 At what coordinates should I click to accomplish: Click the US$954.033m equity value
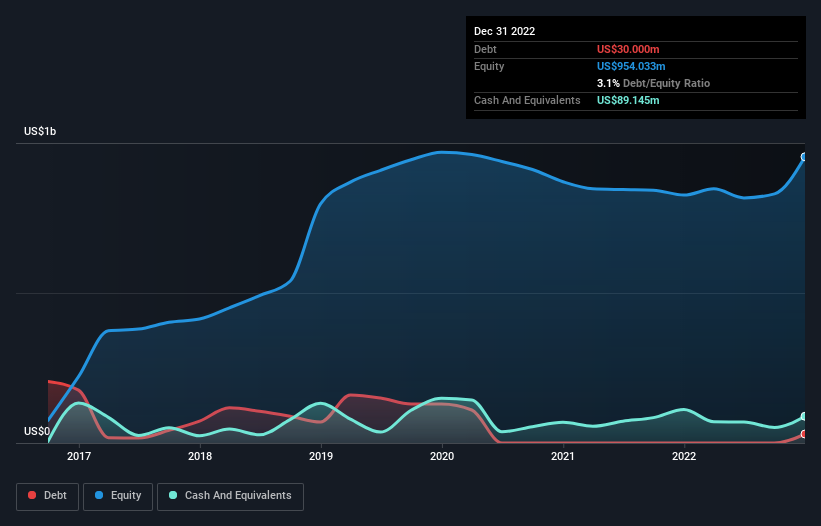pyautogui.click(x=631, y=66)
